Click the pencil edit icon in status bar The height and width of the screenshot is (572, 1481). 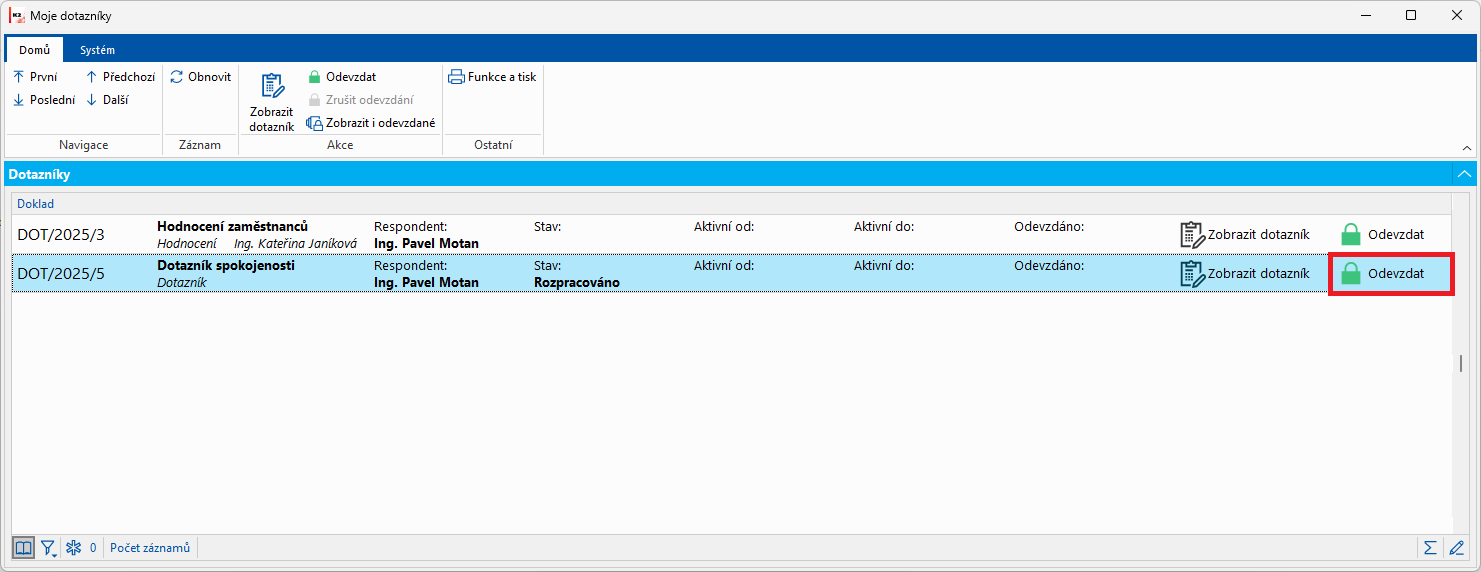pos(1457,548)
